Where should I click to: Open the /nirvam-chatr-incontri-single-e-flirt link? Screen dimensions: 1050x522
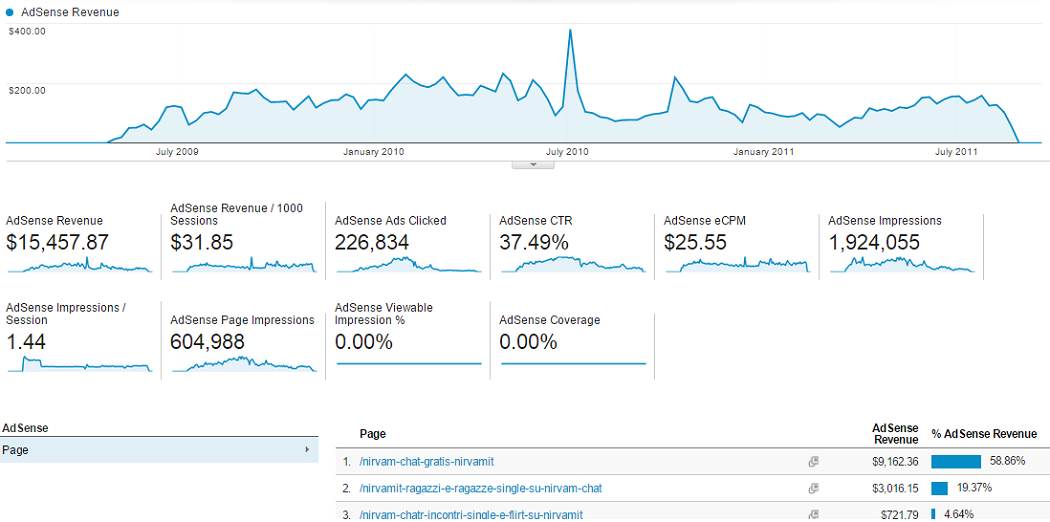[x=470, y=514]
